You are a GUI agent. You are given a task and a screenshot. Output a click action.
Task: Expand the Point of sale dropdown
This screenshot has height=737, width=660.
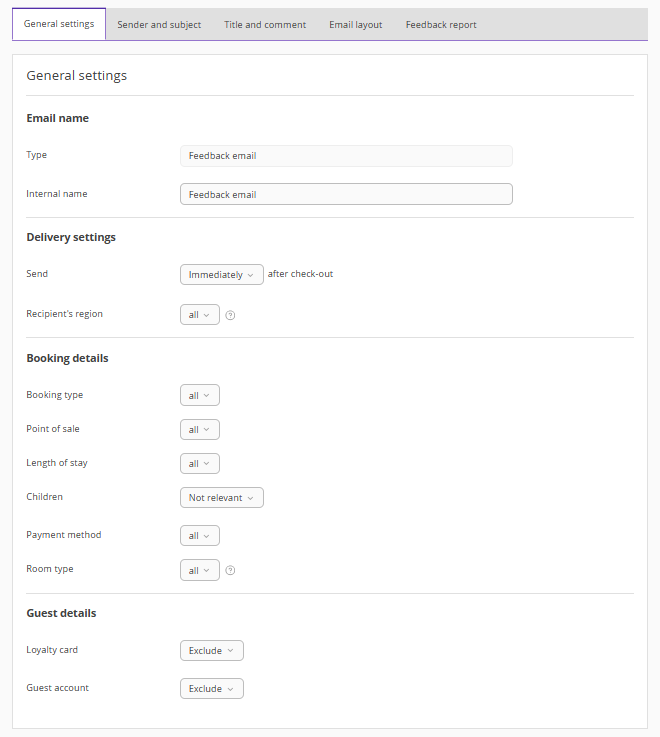[199, 430]
